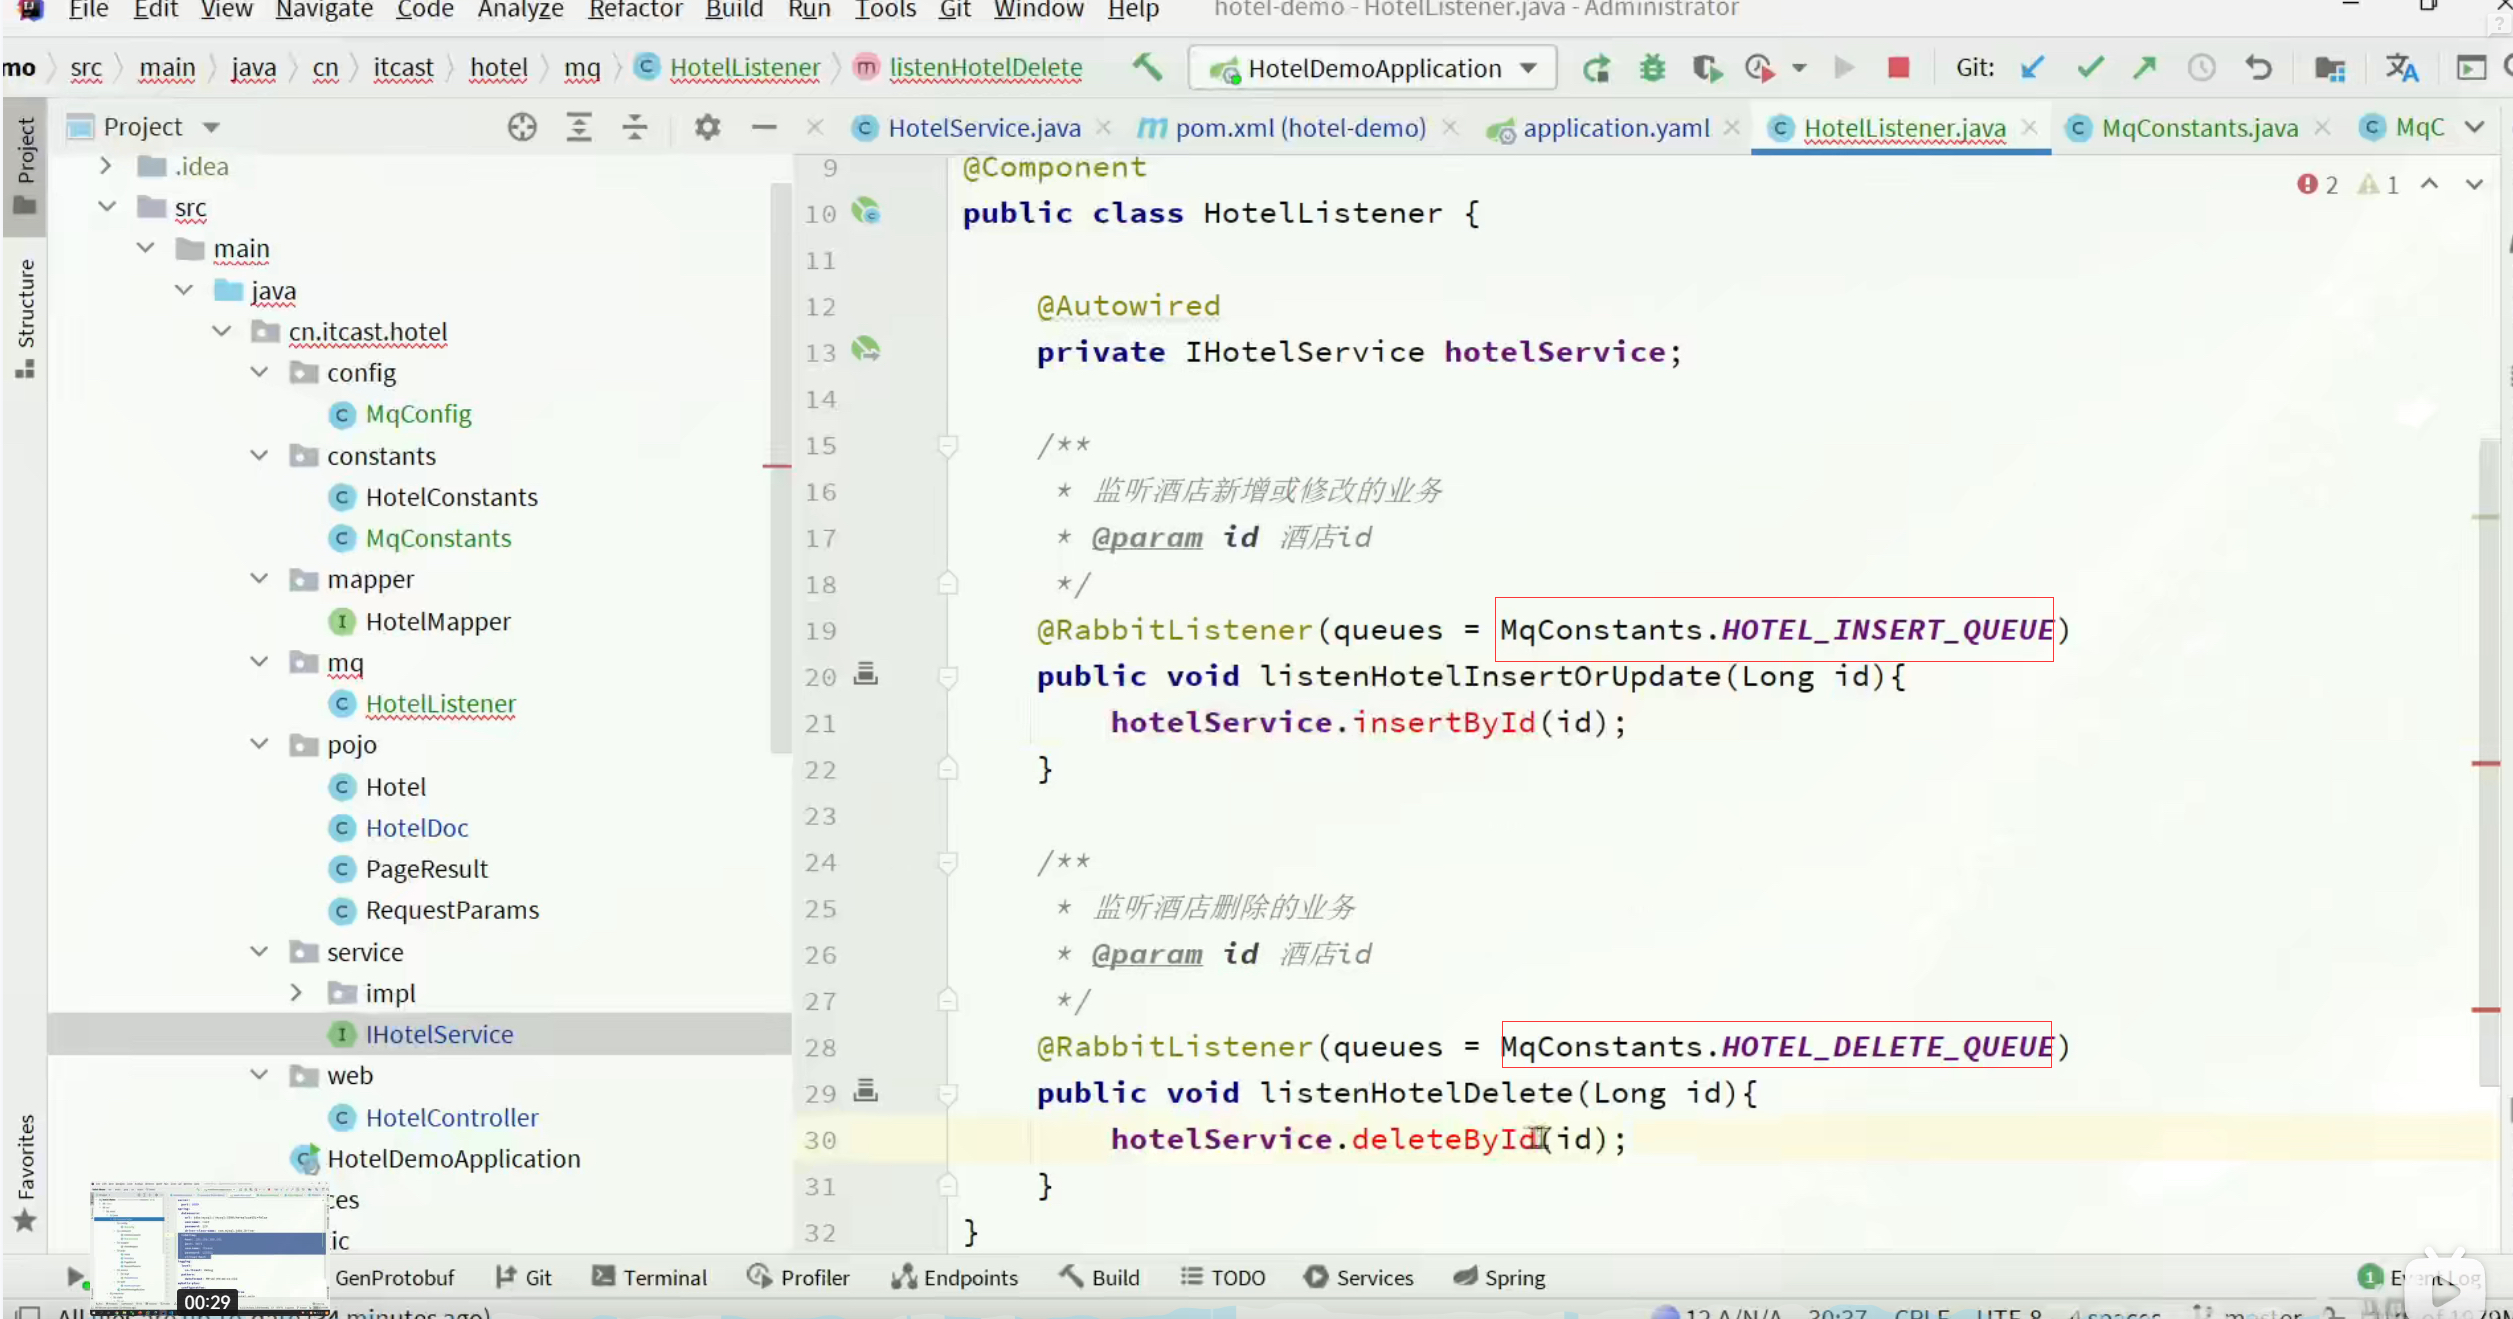This screenshot has height=1319, width=2513.
Task: Toggle the Structure tool window on the left edge
Action: (25, 318)
